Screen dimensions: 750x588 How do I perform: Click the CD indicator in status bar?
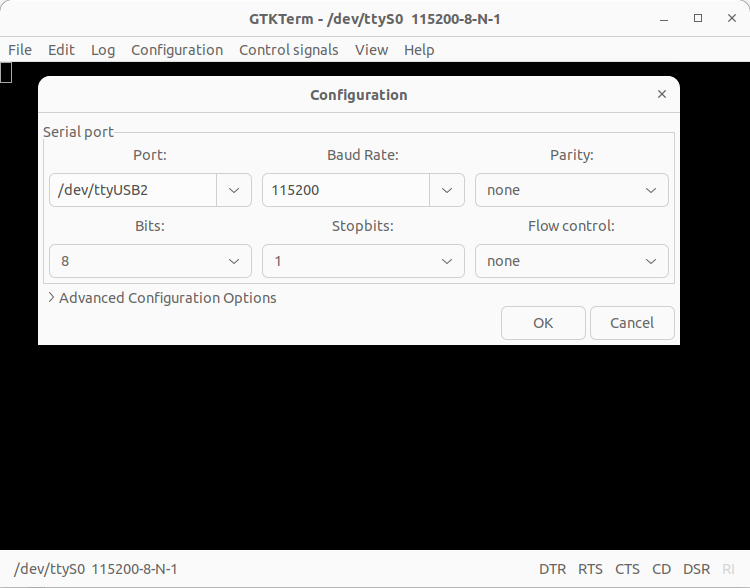tap(662, 569)
